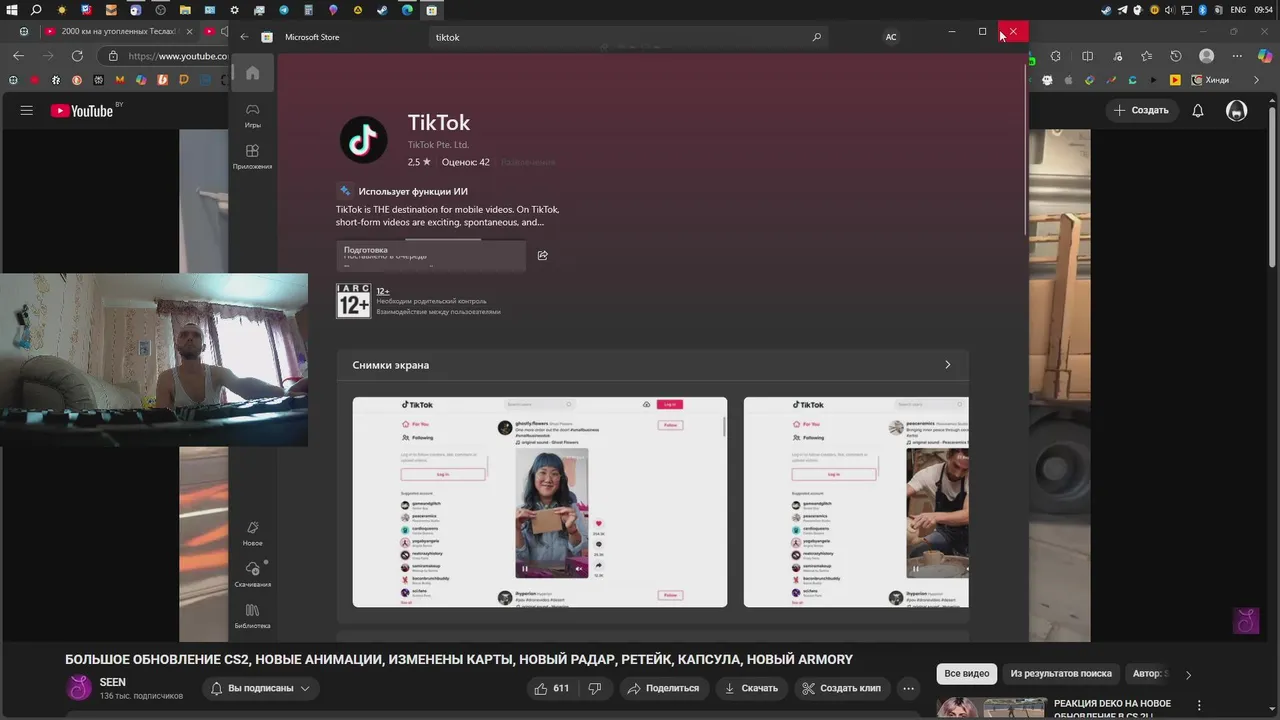Open Edge history icon
The image size is (1280, 720).
(1176, 56)
